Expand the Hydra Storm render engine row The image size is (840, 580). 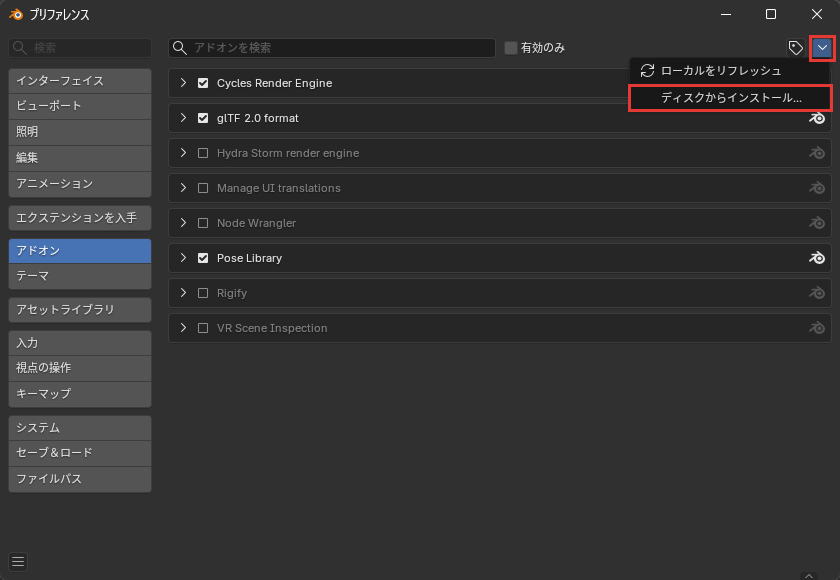tap(183, 153)
